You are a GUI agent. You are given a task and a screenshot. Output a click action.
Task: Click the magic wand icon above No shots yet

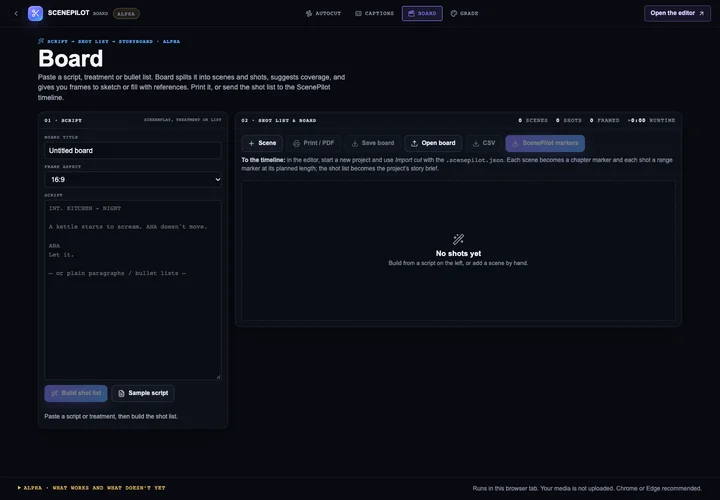(458, 239)
